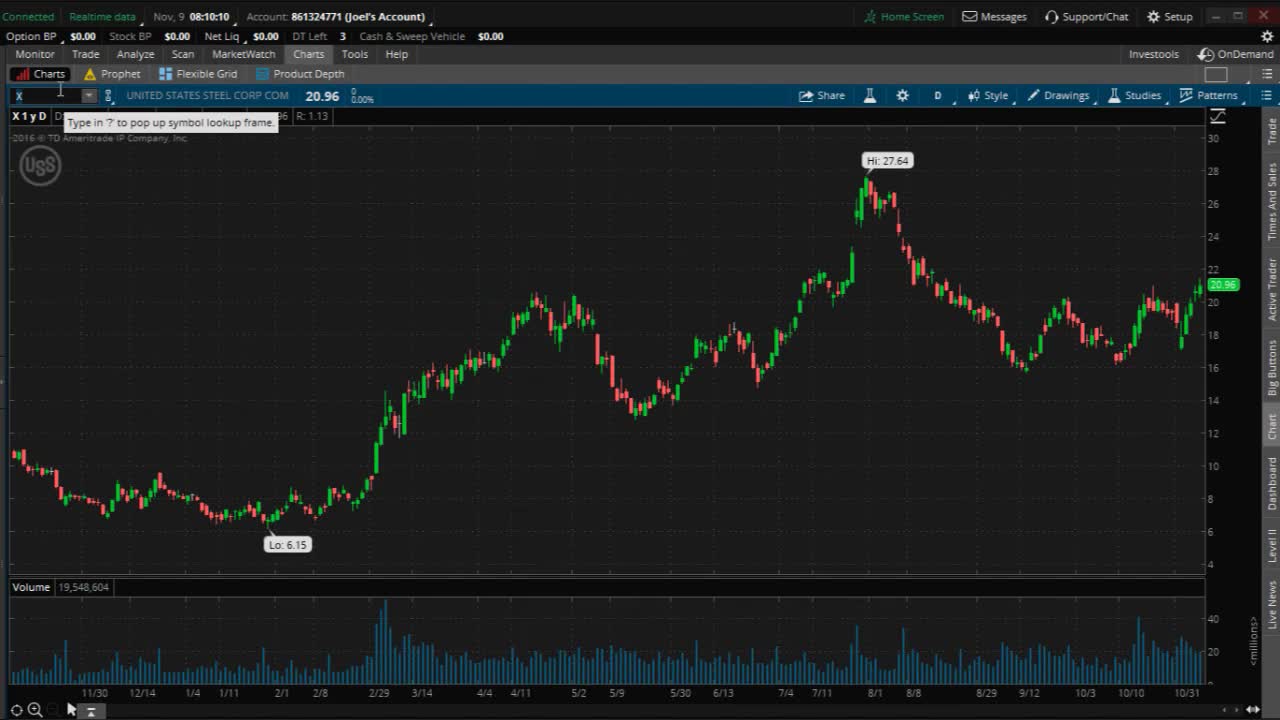
Task: Click the Connected status indicator
Action: coord(28,17)
